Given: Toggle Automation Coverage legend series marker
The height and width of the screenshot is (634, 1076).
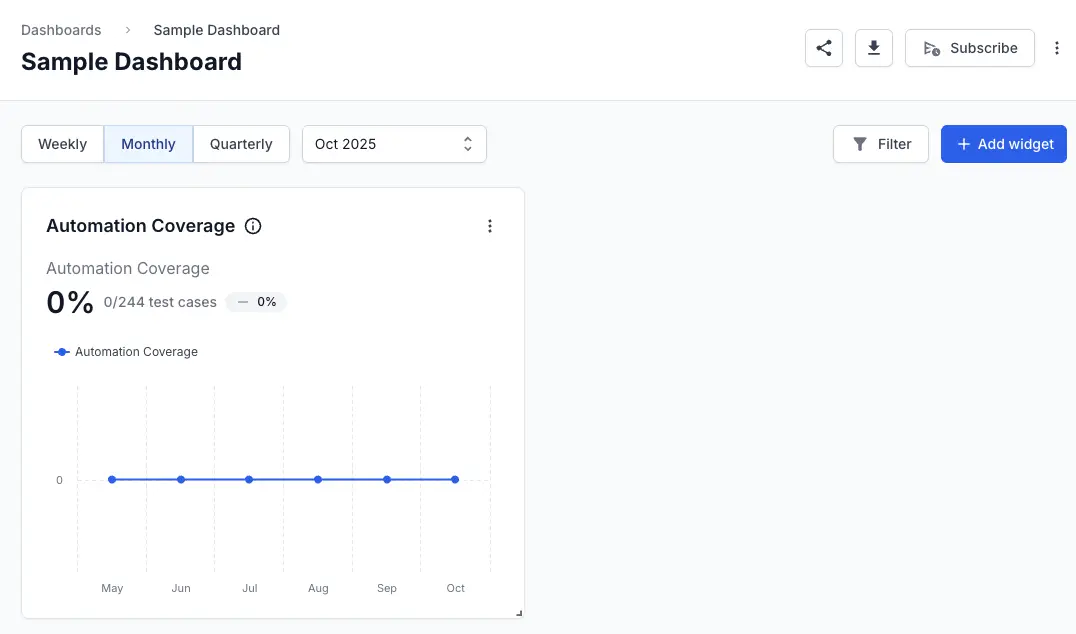Looking at the screenshot, I should [62, 352].
